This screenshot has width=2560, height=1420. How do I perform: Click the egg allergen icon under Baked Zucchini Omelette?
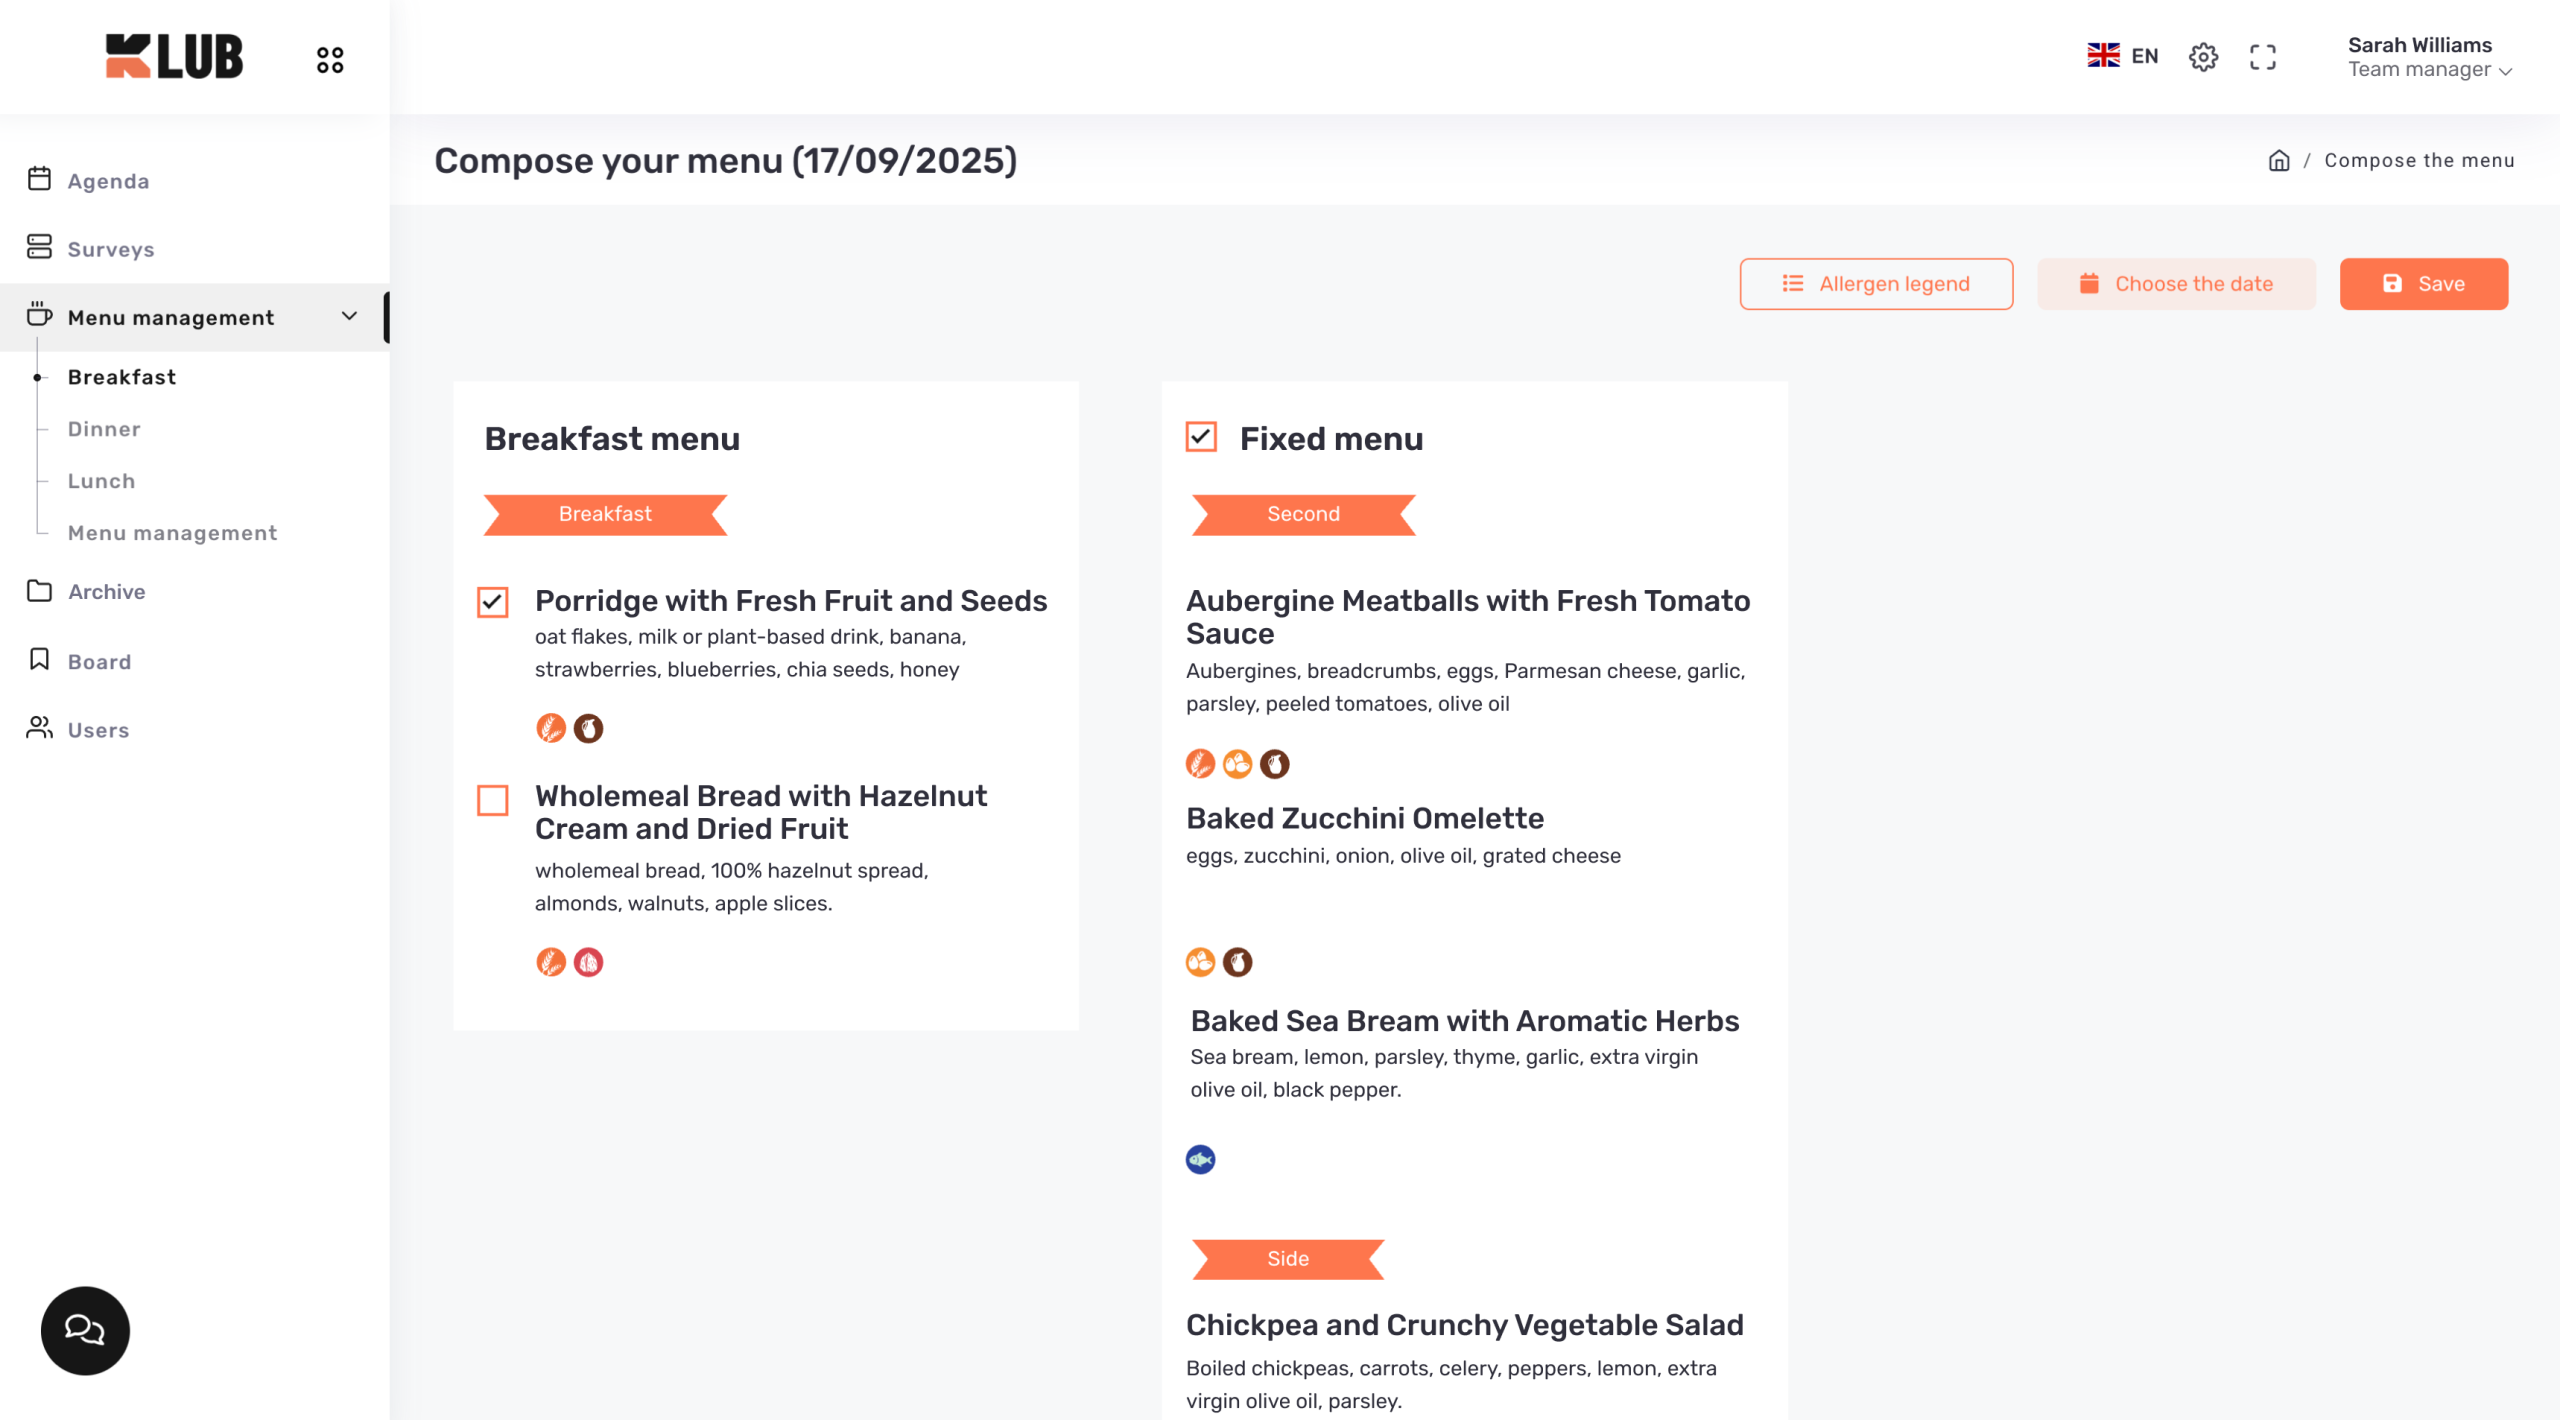coord(1200,962)
